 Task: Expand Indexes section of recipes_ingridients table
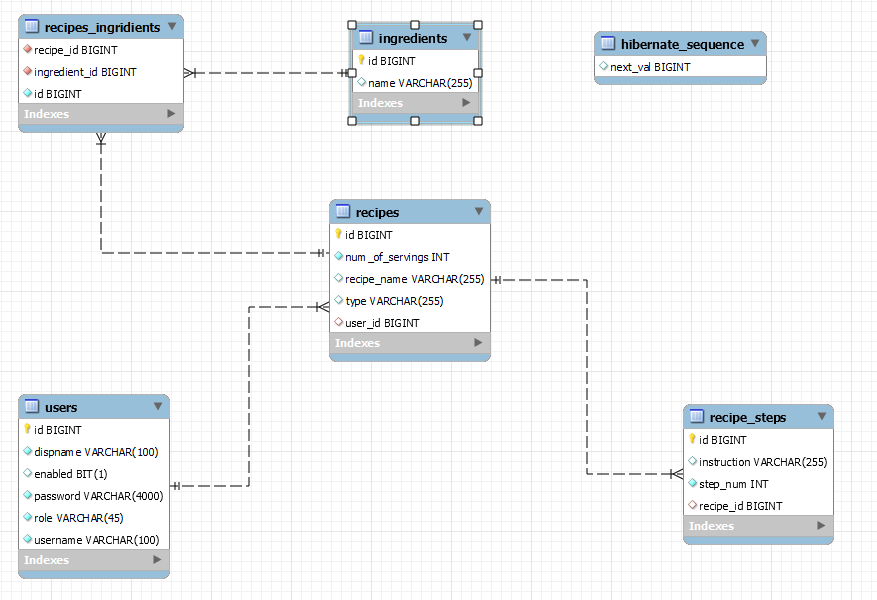[171, 114]
